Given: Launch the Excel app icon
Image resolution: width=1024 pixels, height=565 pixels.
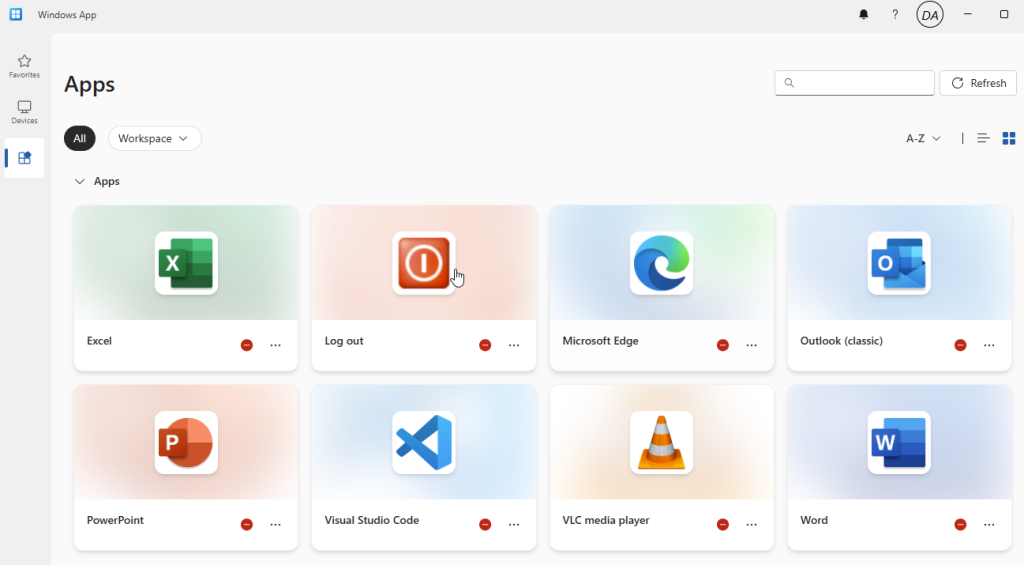Looking at the screenshot, I should coord(186,263).
